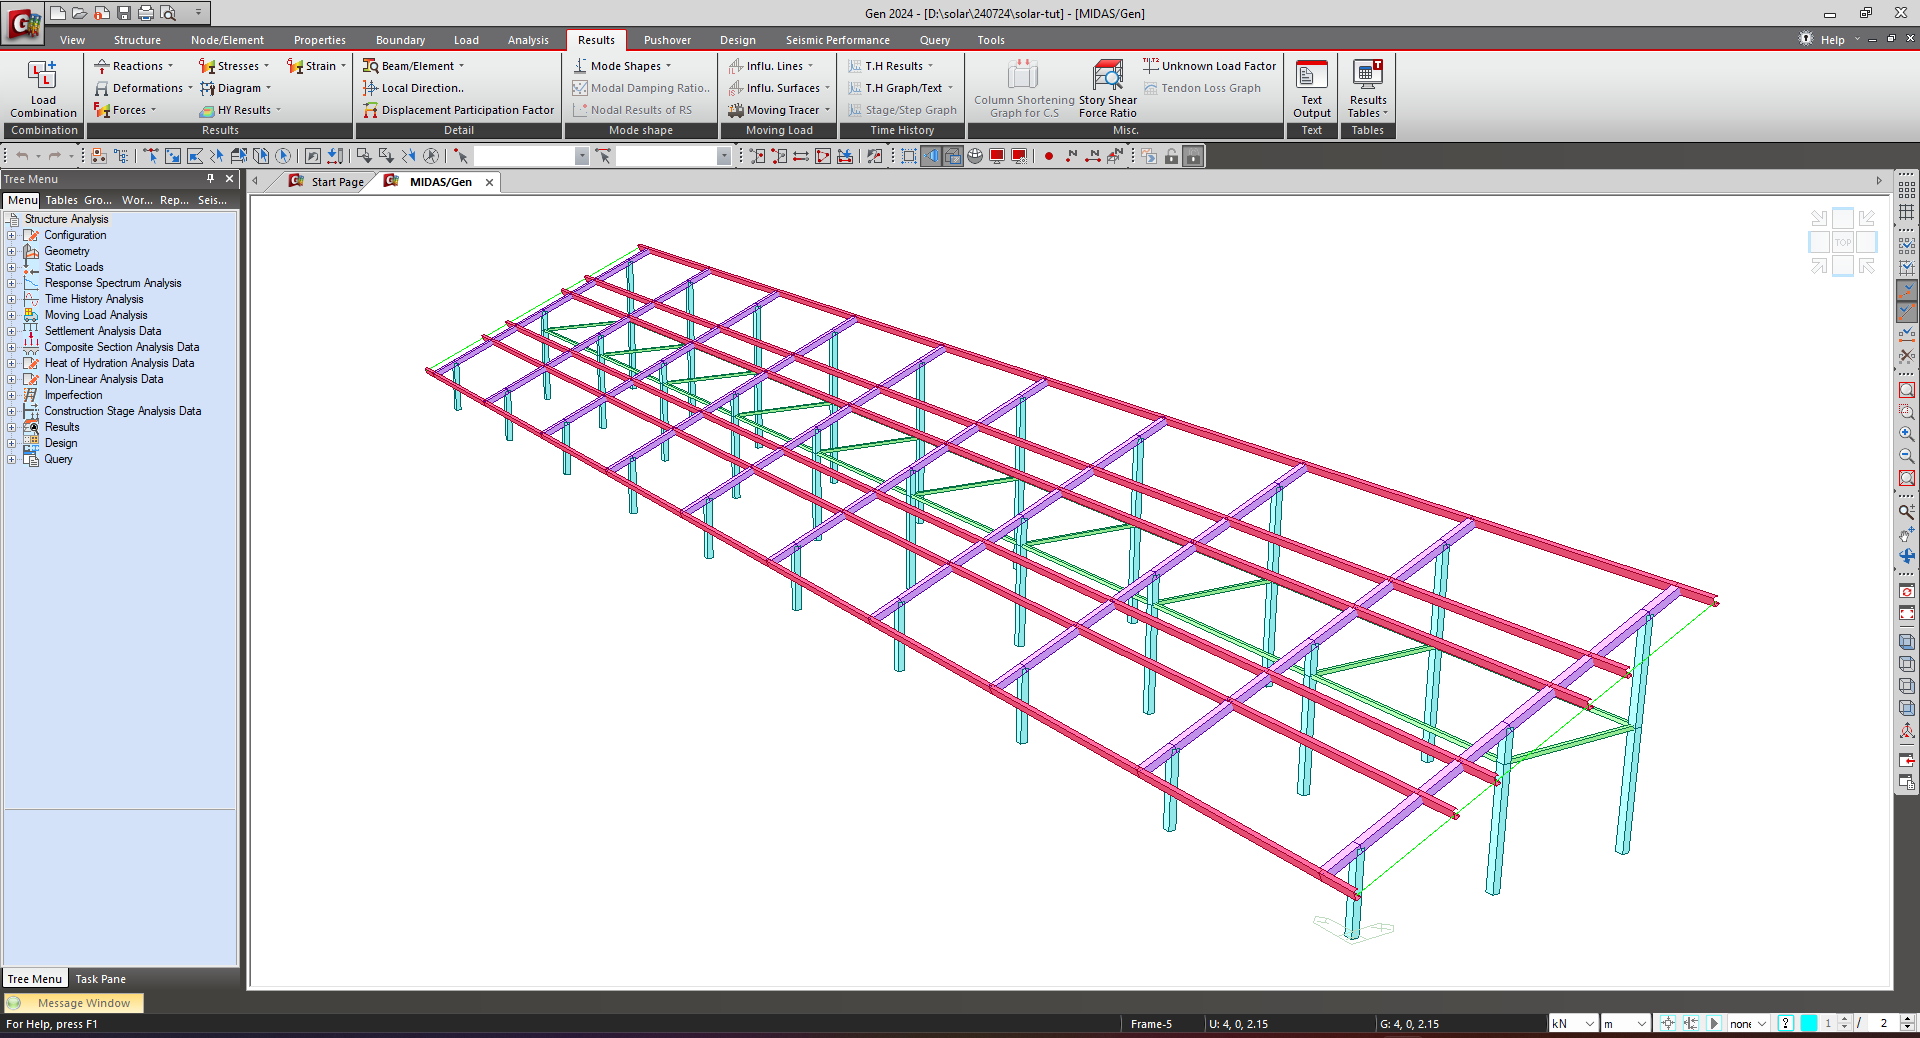Select the Displacement Participation Factor tool

click(x=459, y=110)
